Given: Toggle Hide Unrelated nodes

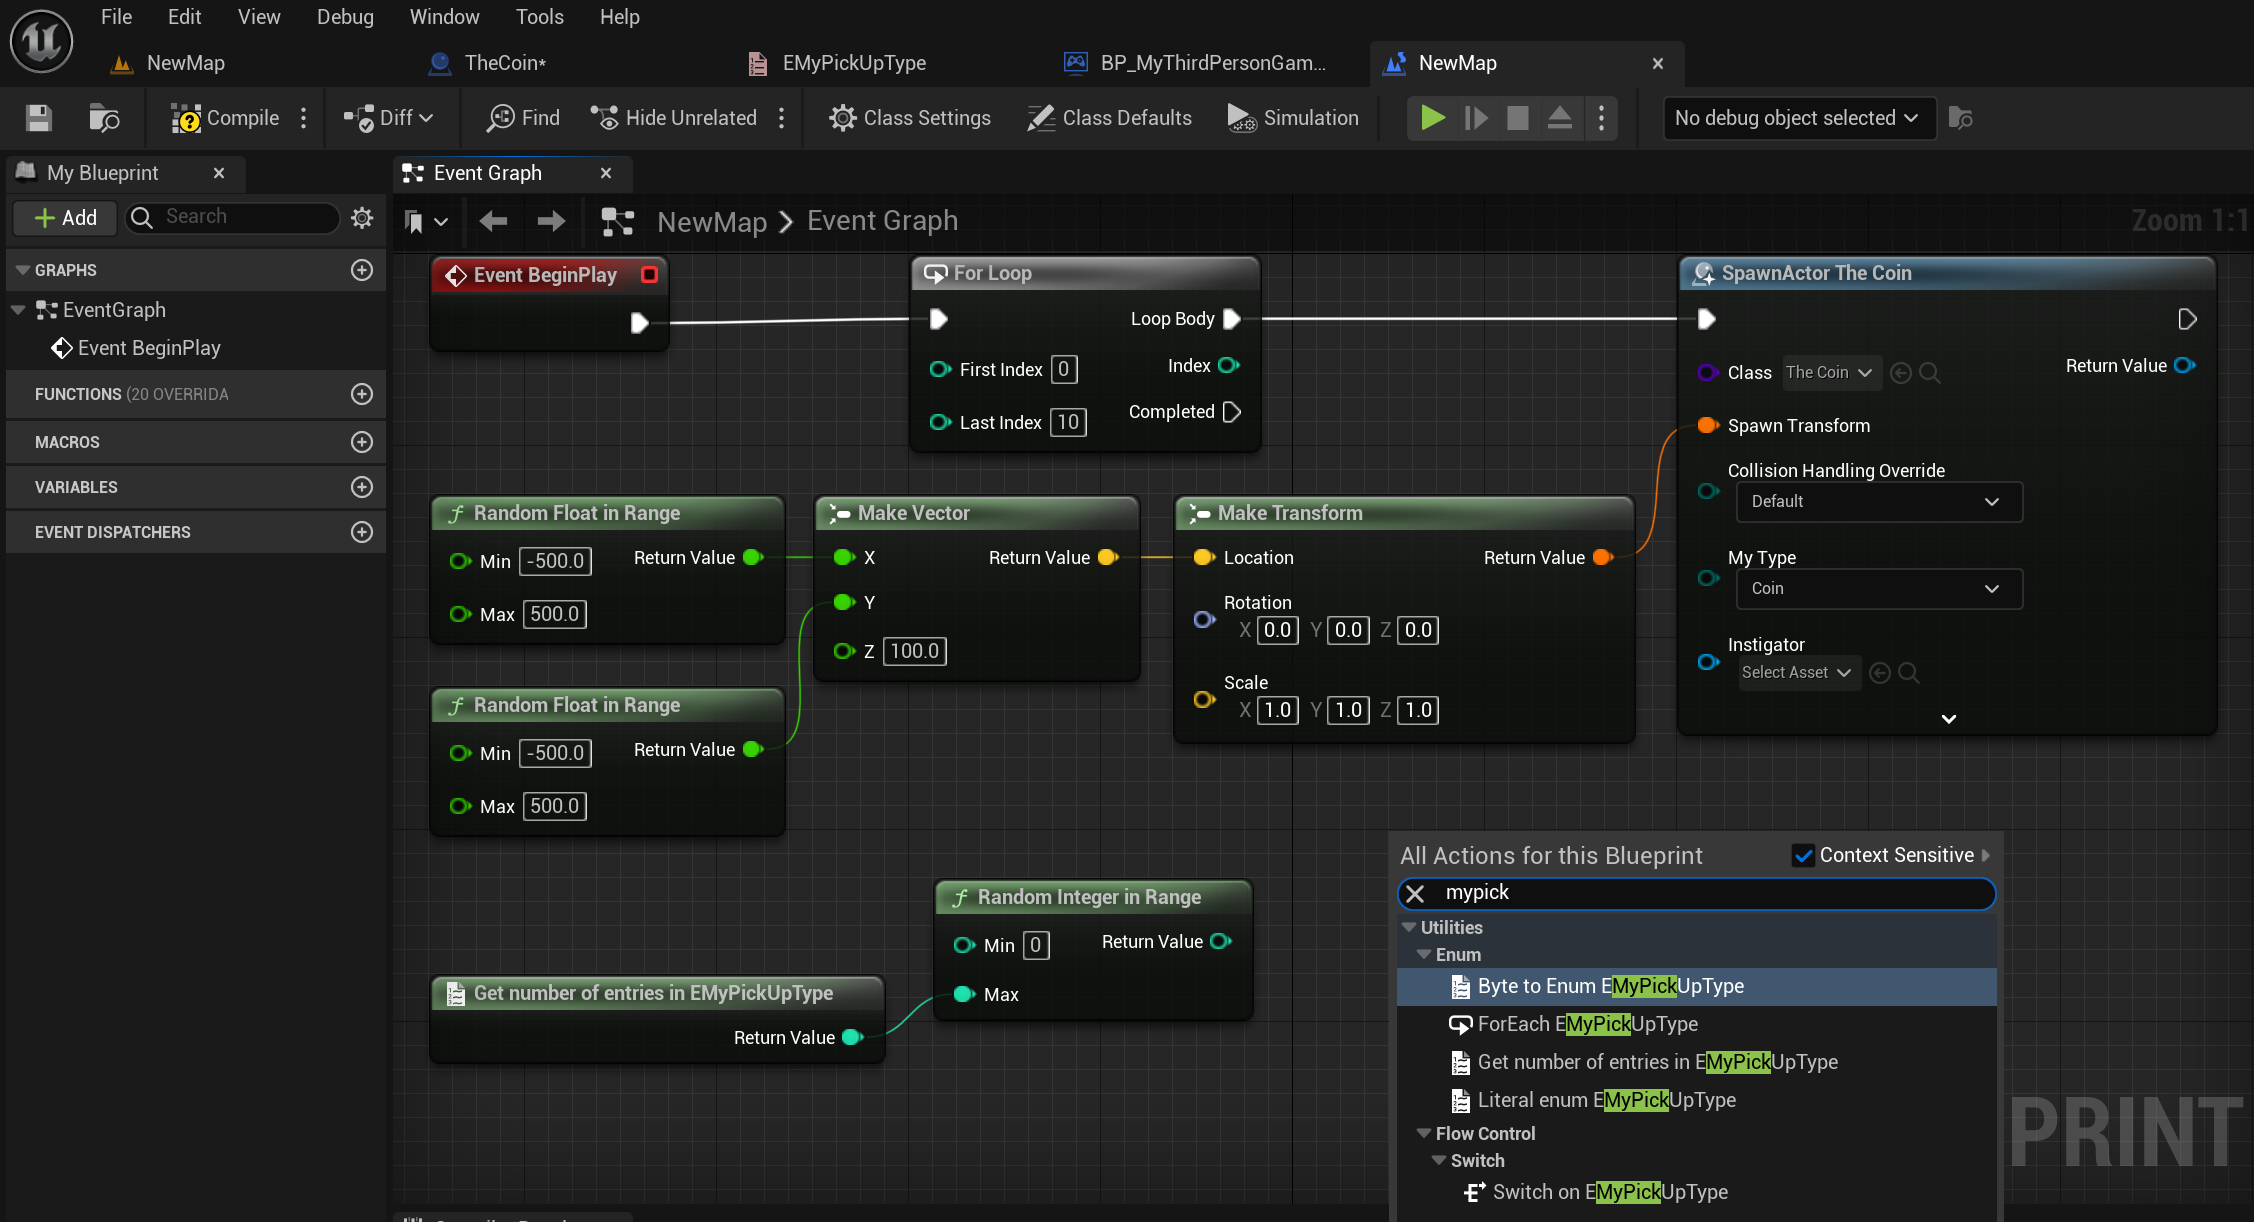Looking at the screenshot, I should coord(674,118).
